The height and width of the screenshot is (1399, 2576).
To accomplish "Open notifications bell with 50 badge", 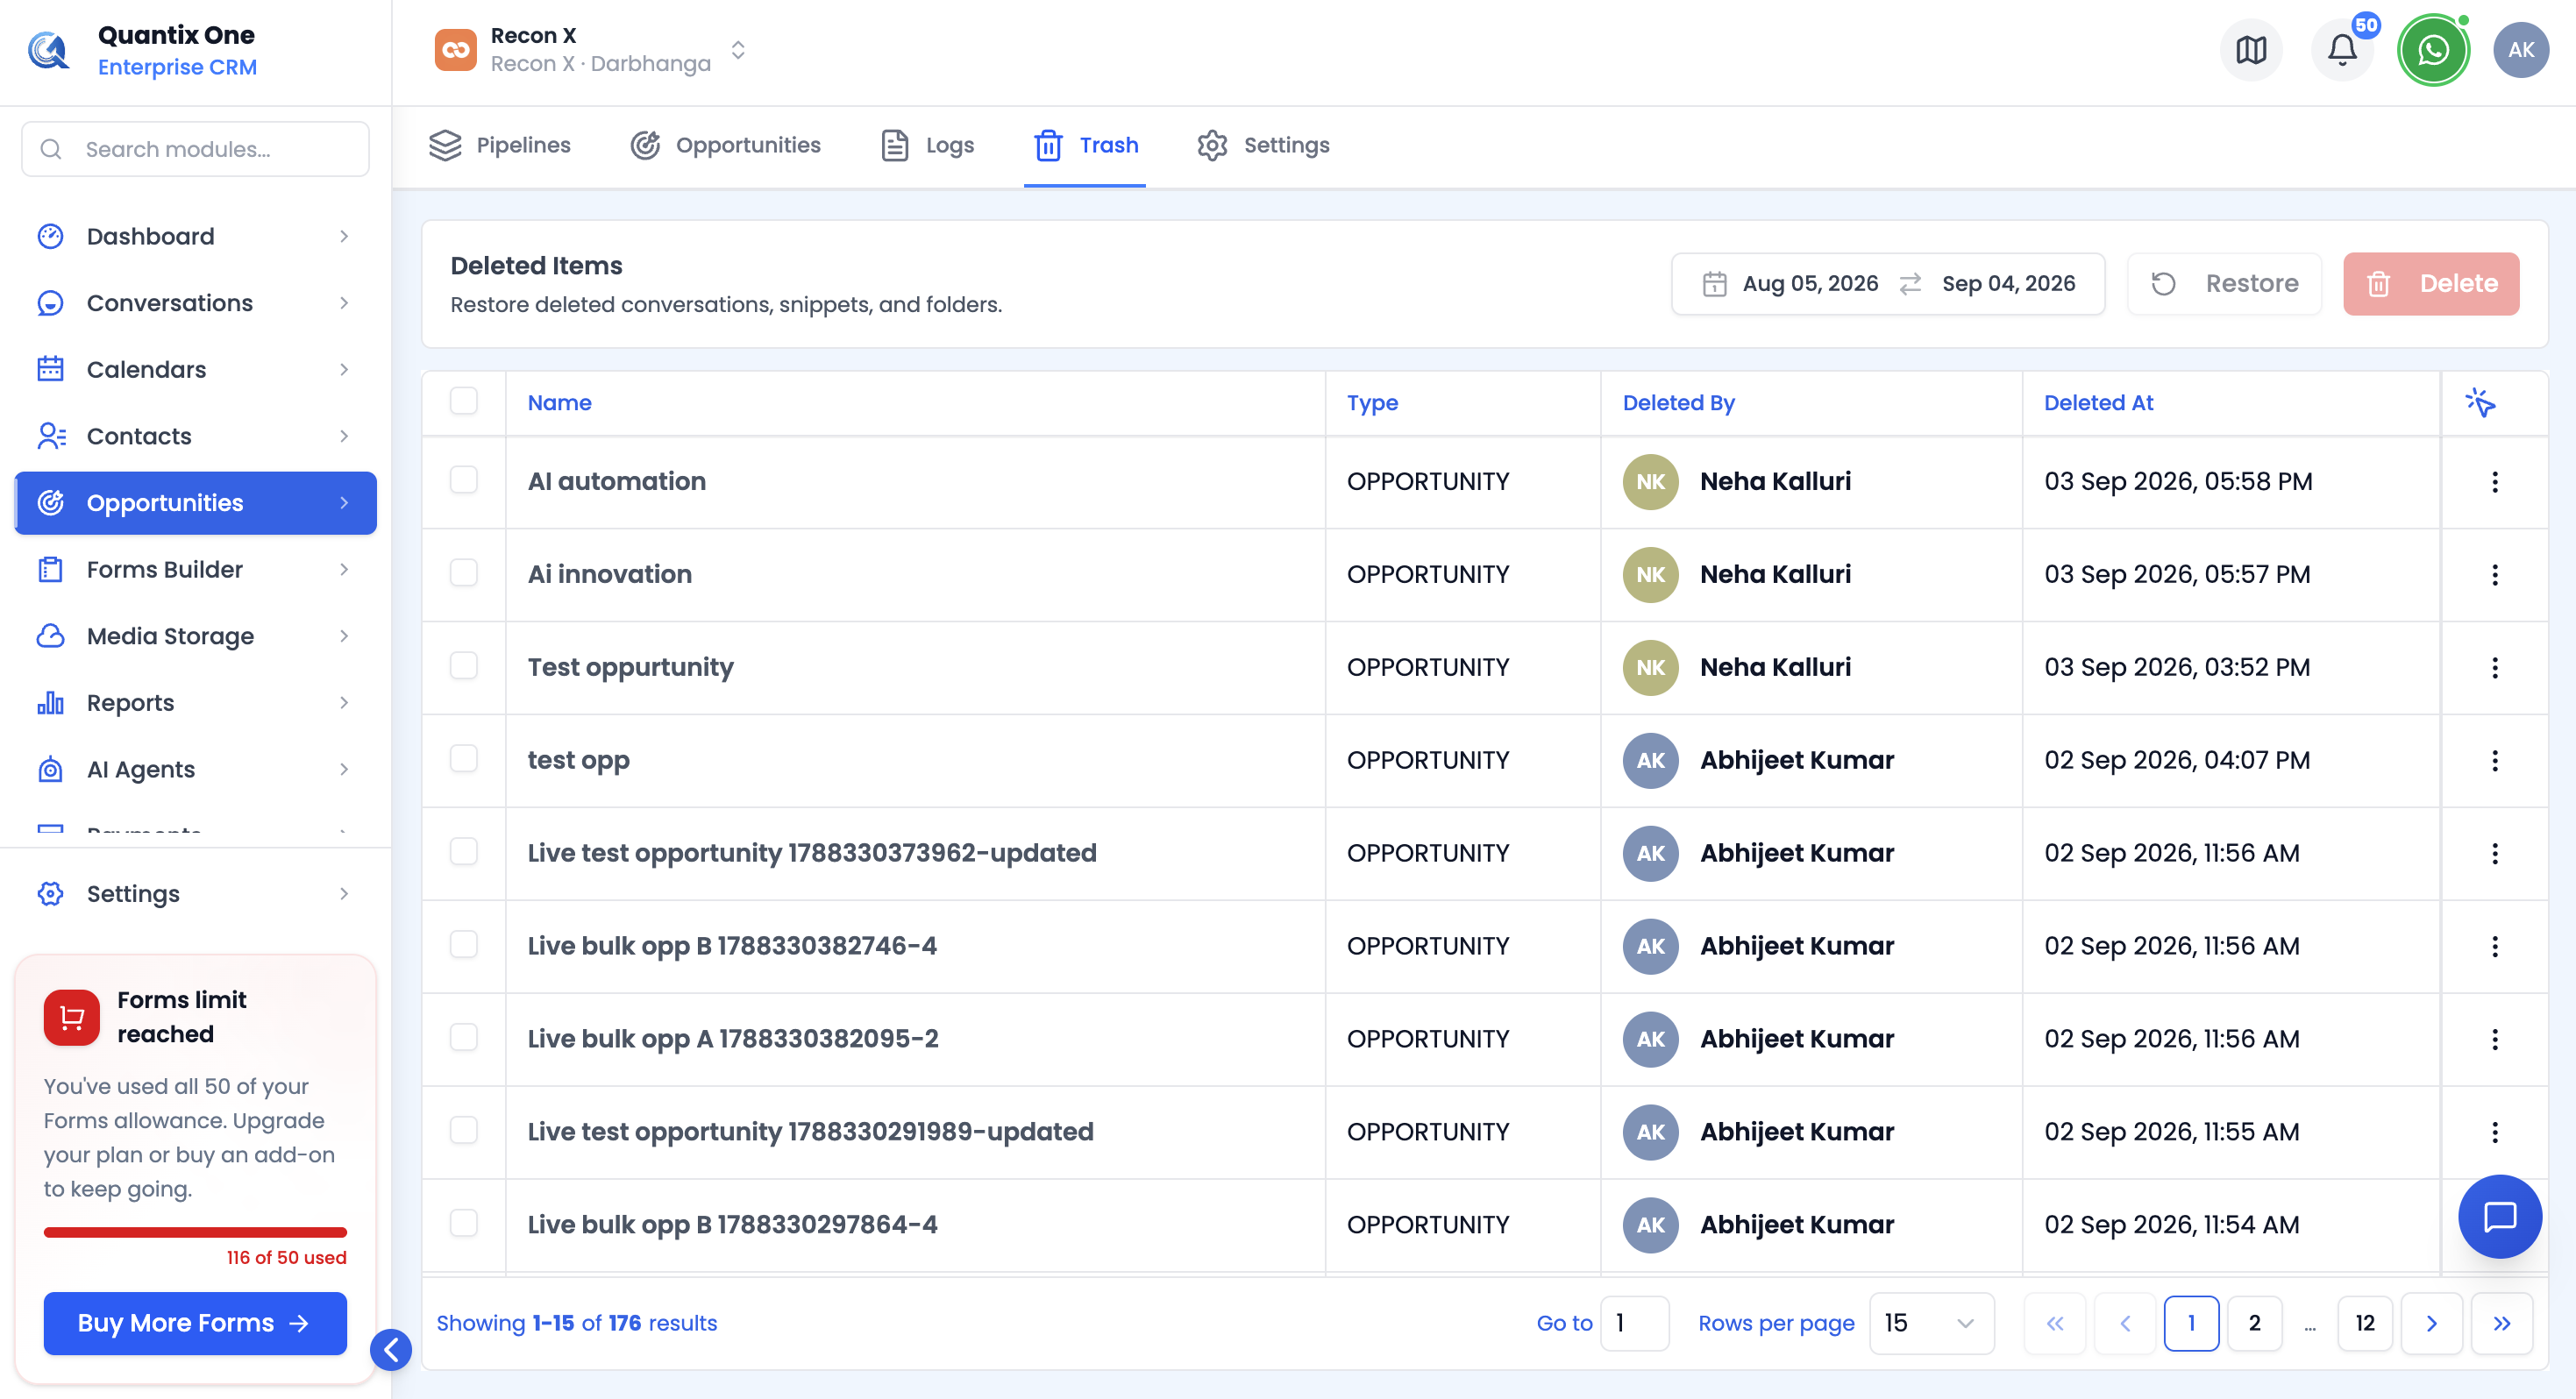I will (x=2342, y=50).
